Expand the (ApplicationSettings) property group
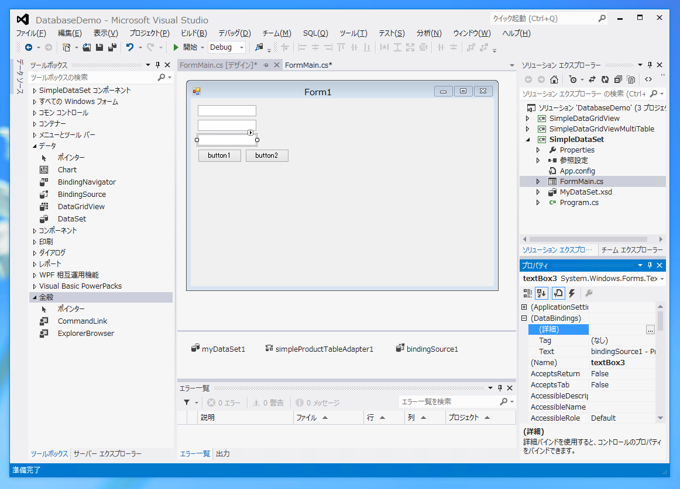The image size is (680, 489). [x=524, y=307]
